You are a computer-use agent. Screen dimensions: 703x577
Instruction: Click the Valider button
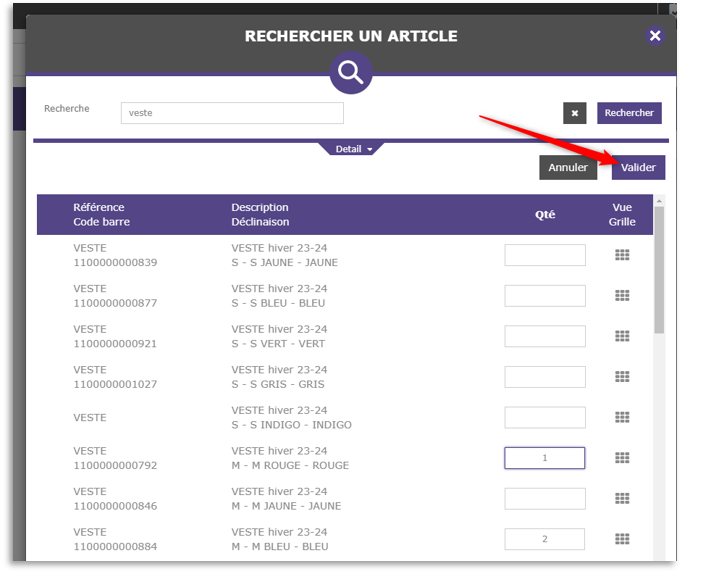(x=638, y=167)
